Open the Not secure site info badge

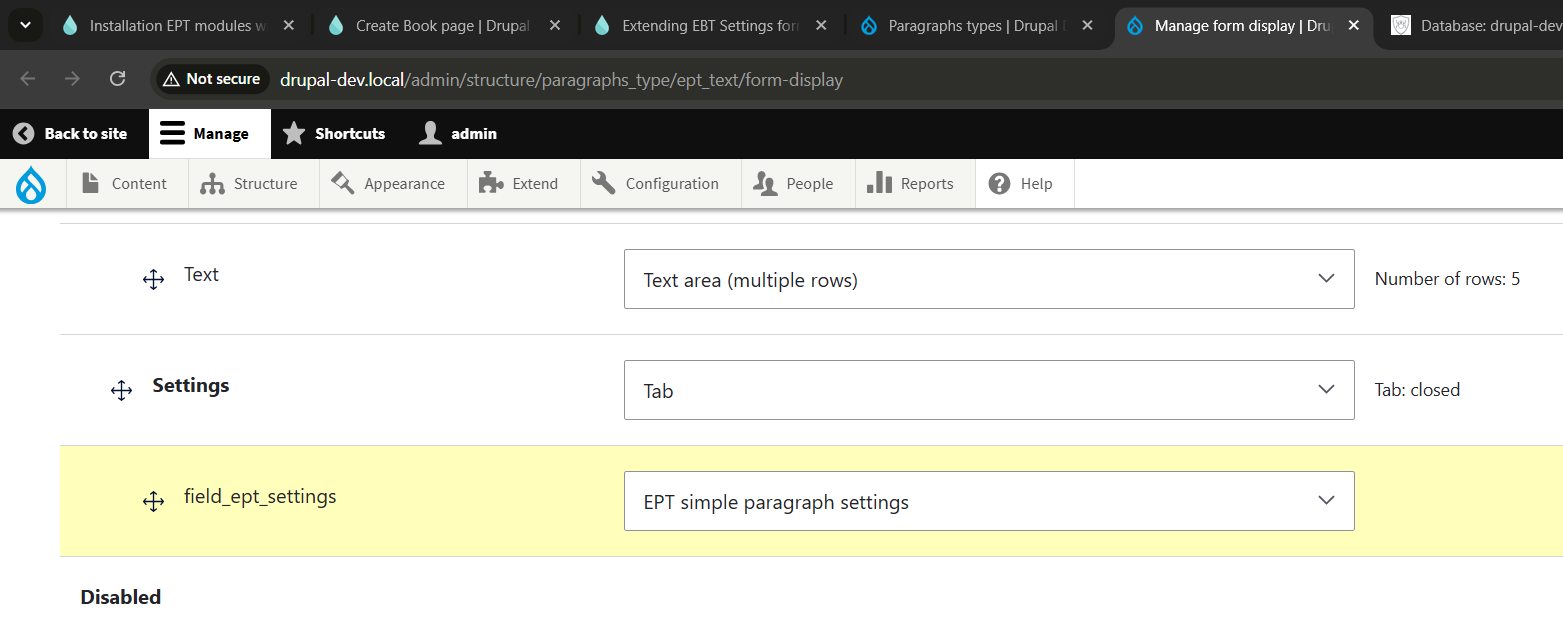tap(211, 79)
